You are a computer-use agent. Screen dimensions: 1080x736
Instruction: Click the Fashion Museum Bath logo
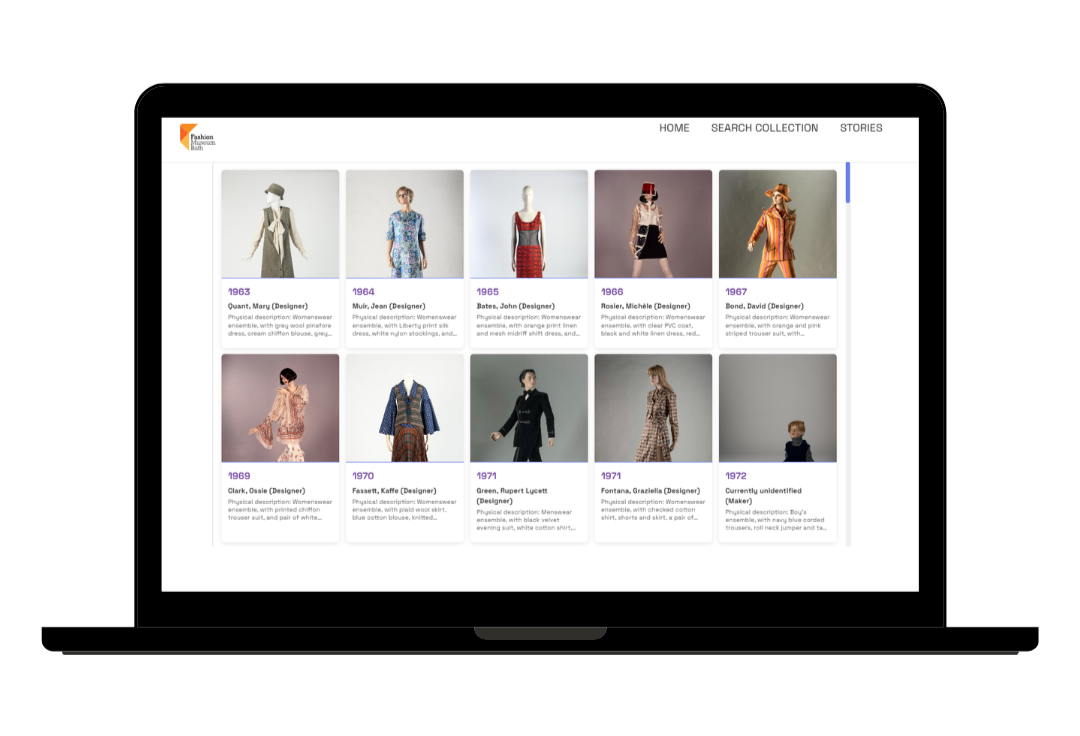pos(197,138)
